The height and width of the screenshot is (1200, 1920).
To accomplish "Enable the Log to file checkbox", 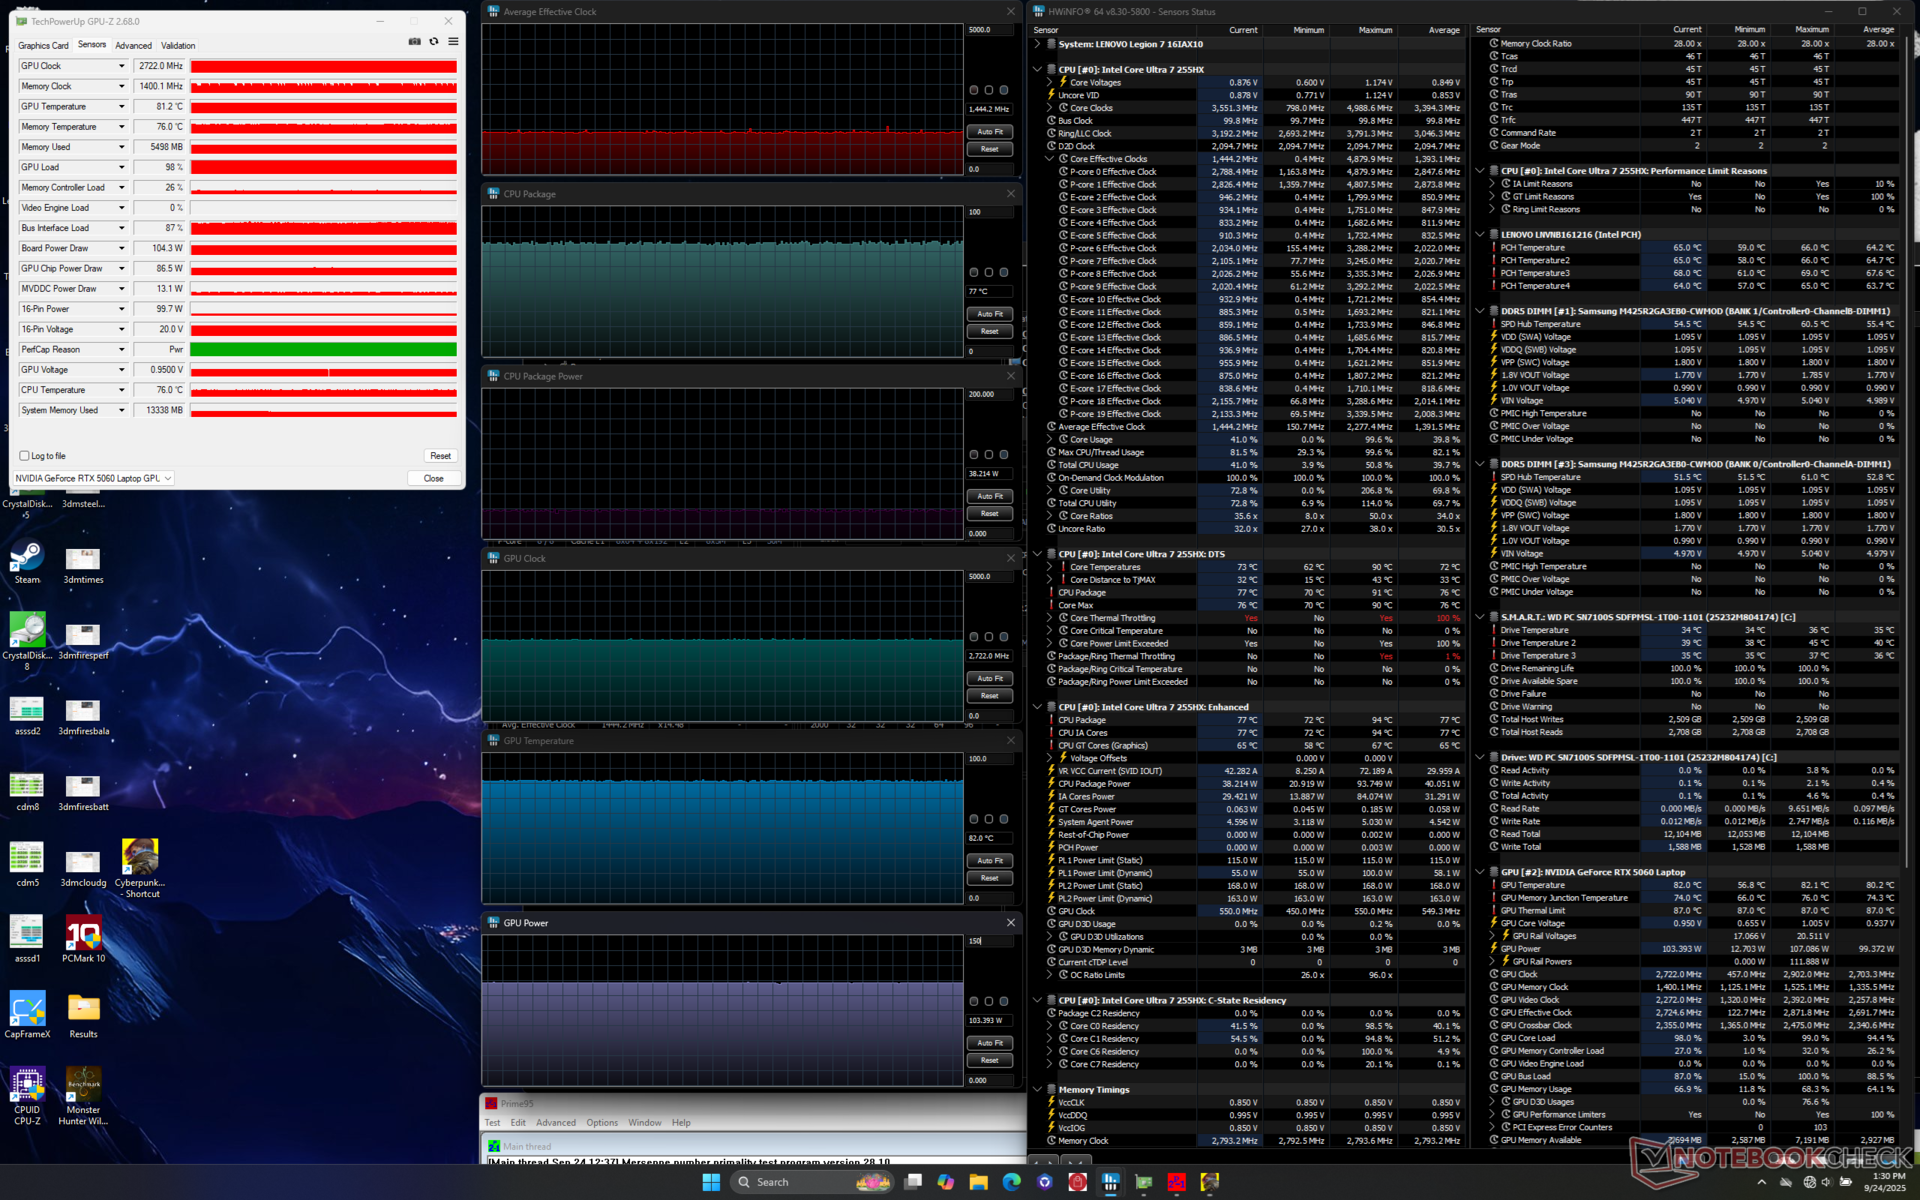I will [x=25, y=456].
